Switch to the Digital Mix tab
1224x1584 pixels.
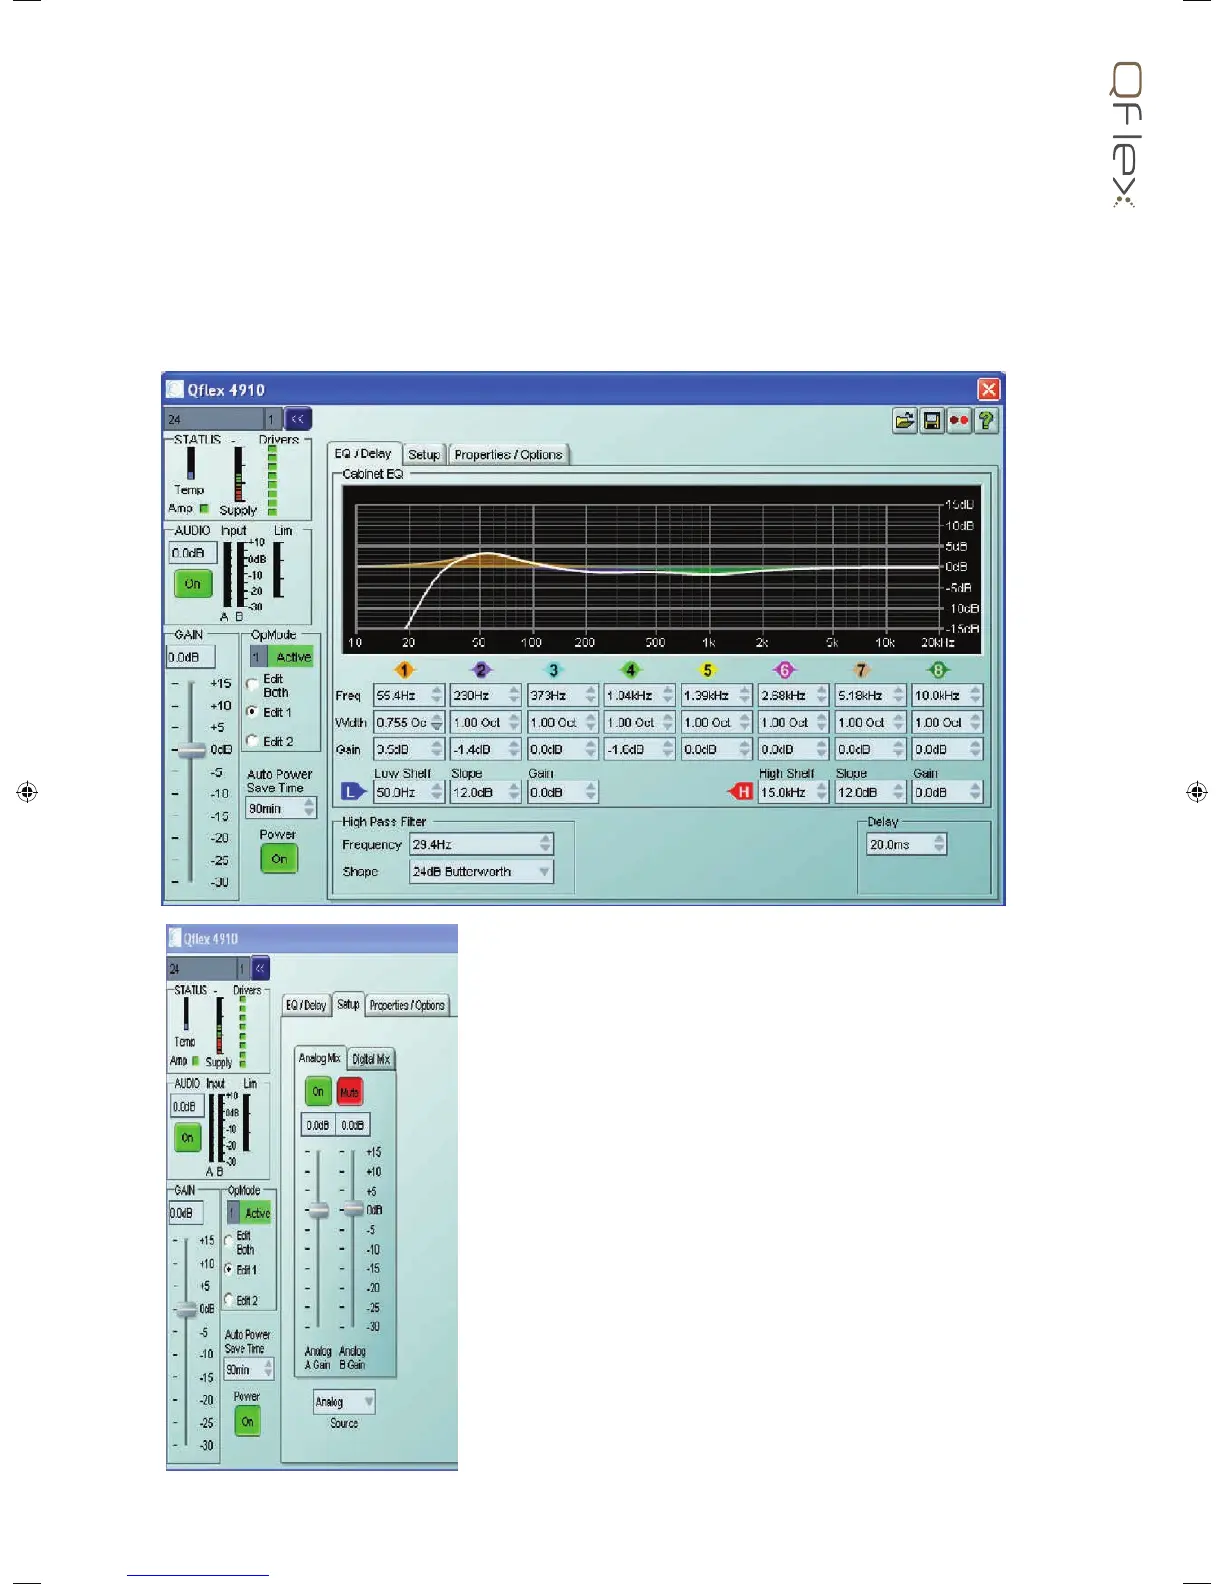point(371,1059)
